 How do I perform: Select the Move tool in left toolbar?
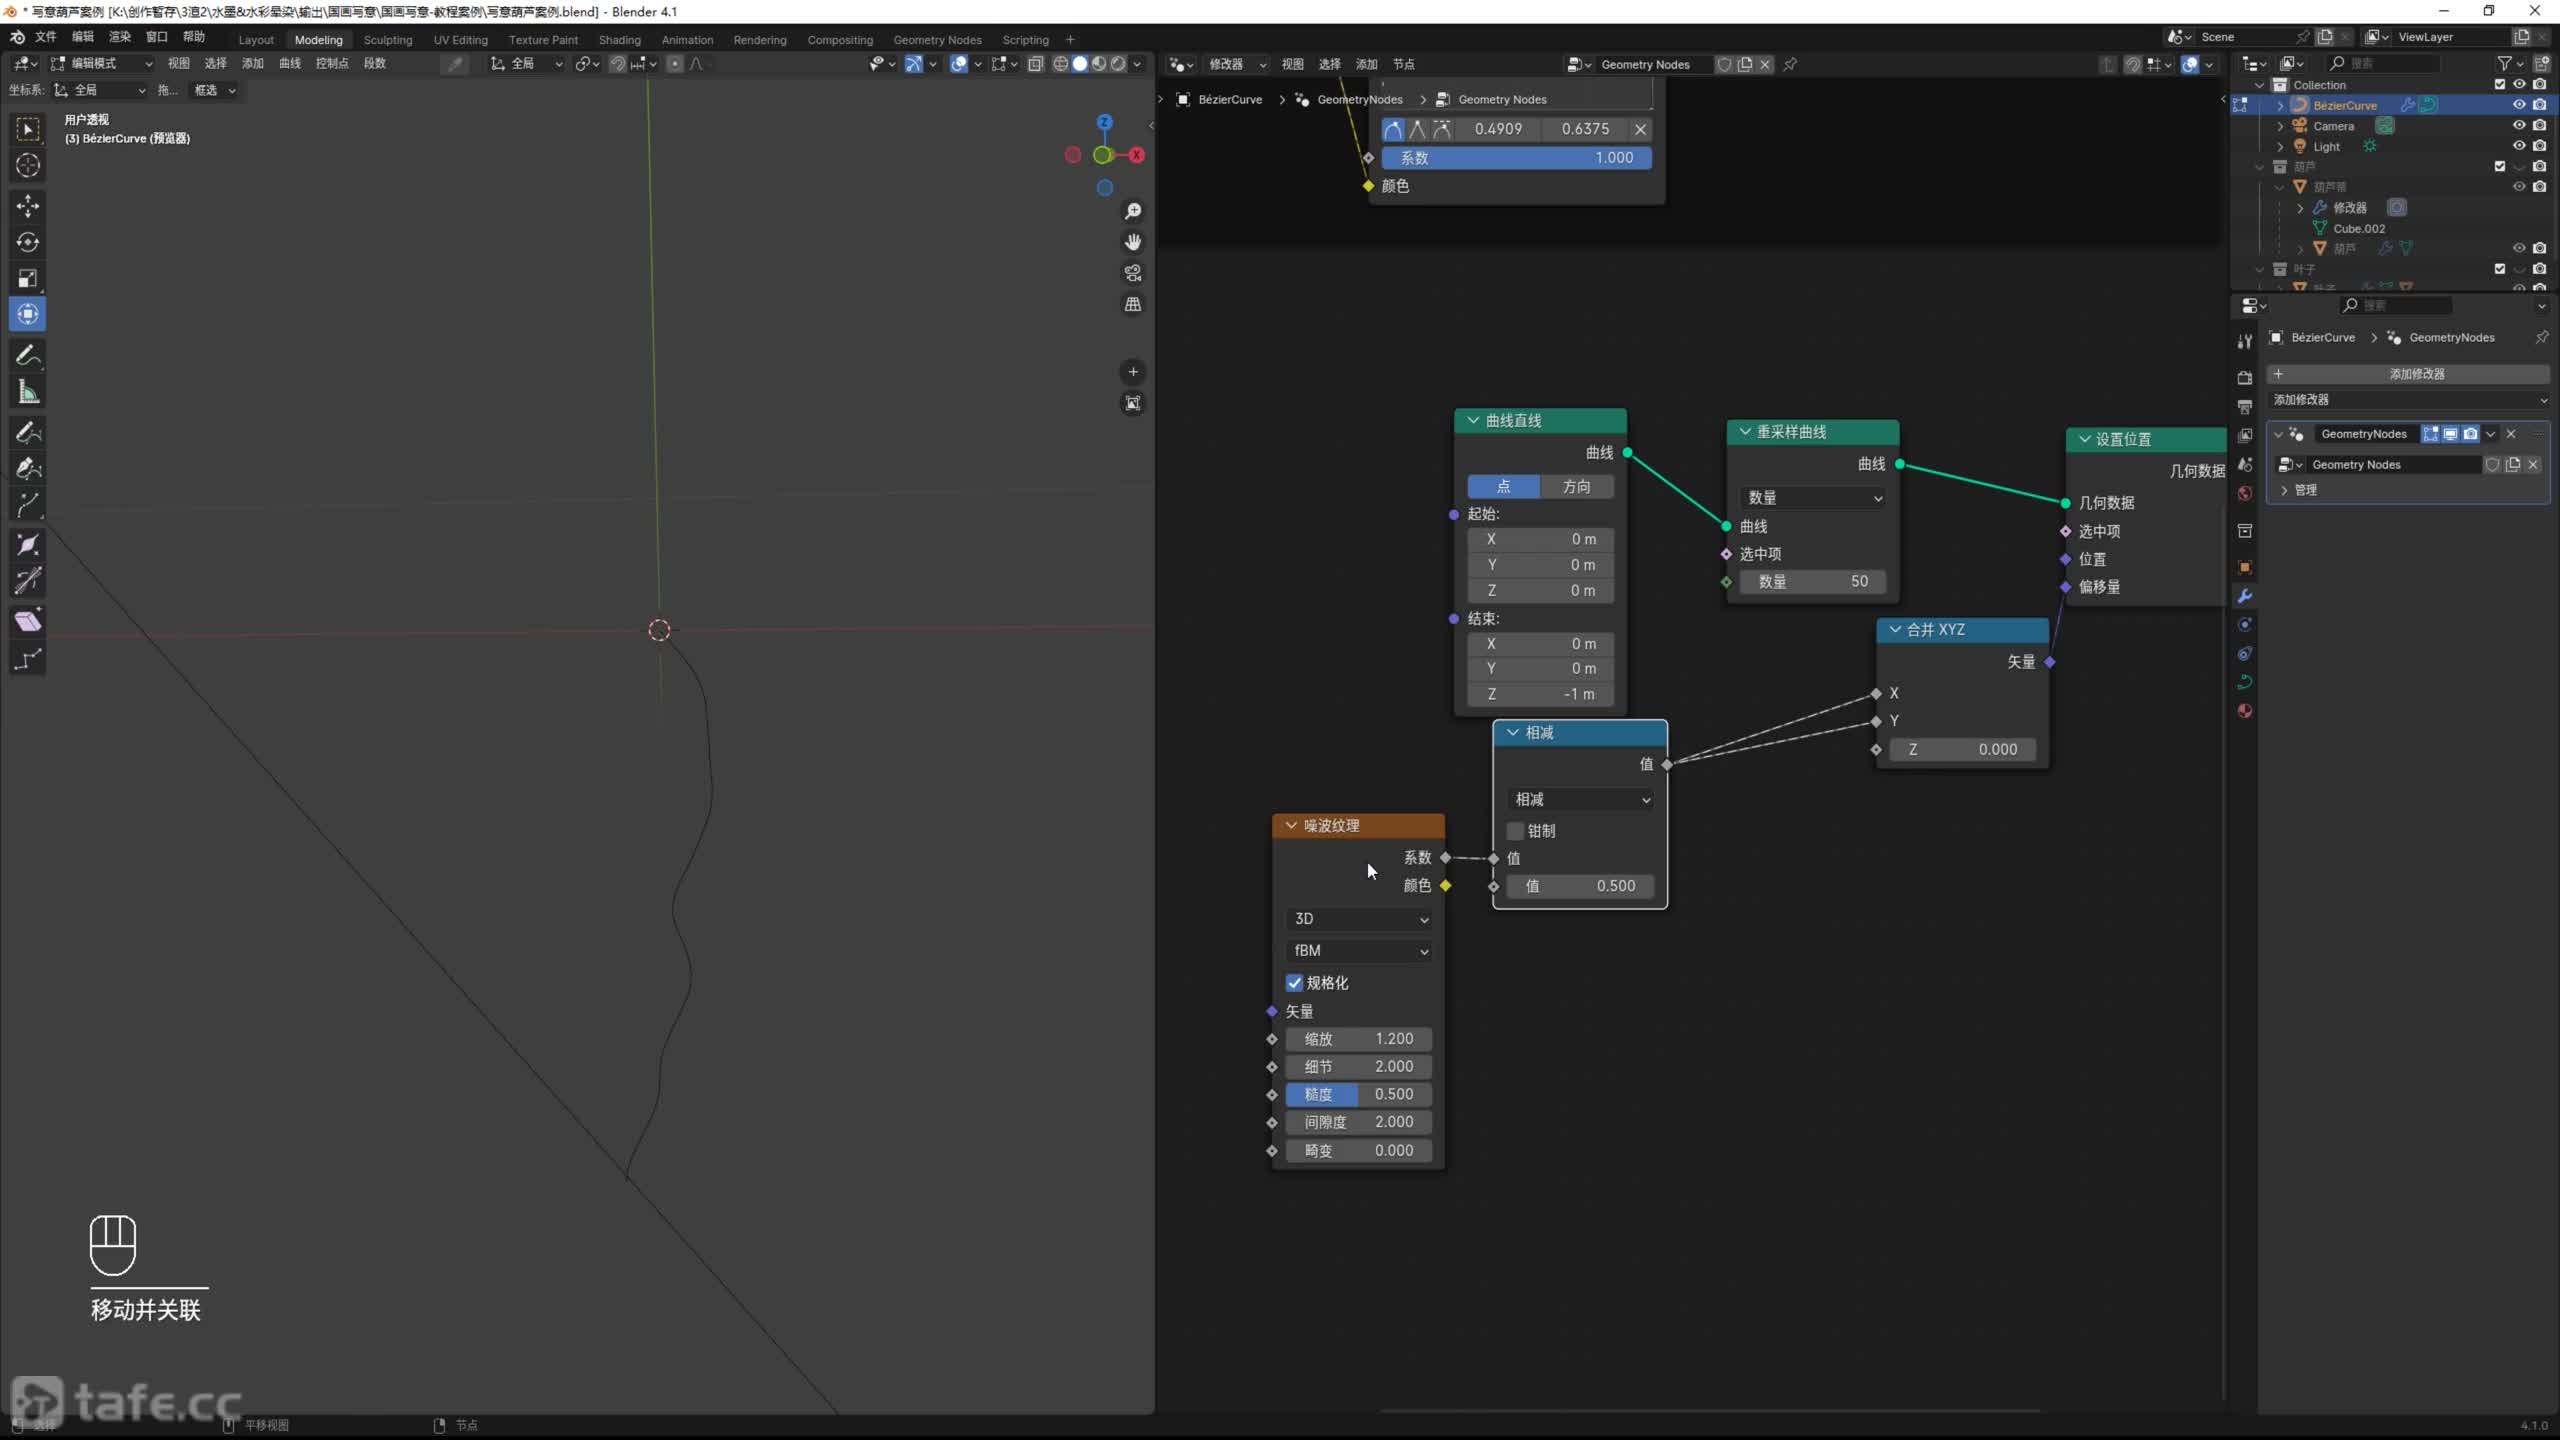click(27, 206)
